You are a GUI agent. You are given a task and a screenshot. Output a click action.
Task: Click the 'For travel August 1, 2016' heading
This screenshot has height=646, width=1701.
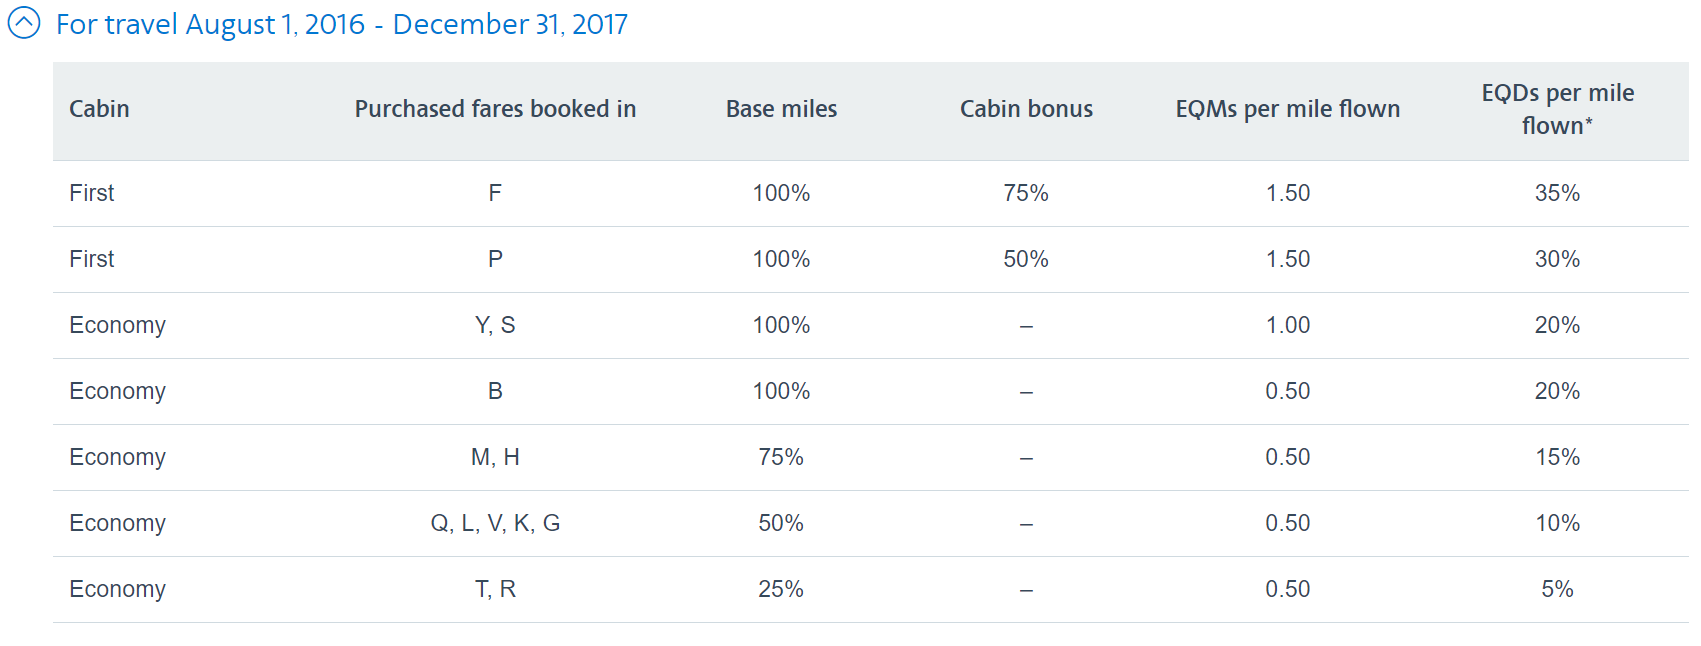tap(341, 24)
